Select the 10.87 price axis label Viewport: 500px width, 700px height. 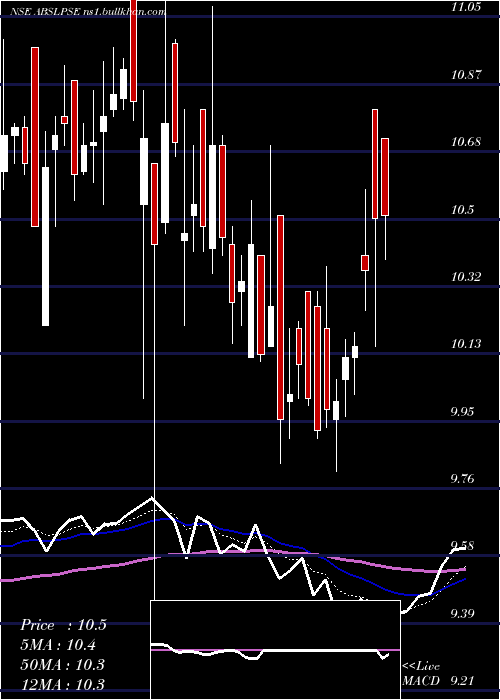466,74
